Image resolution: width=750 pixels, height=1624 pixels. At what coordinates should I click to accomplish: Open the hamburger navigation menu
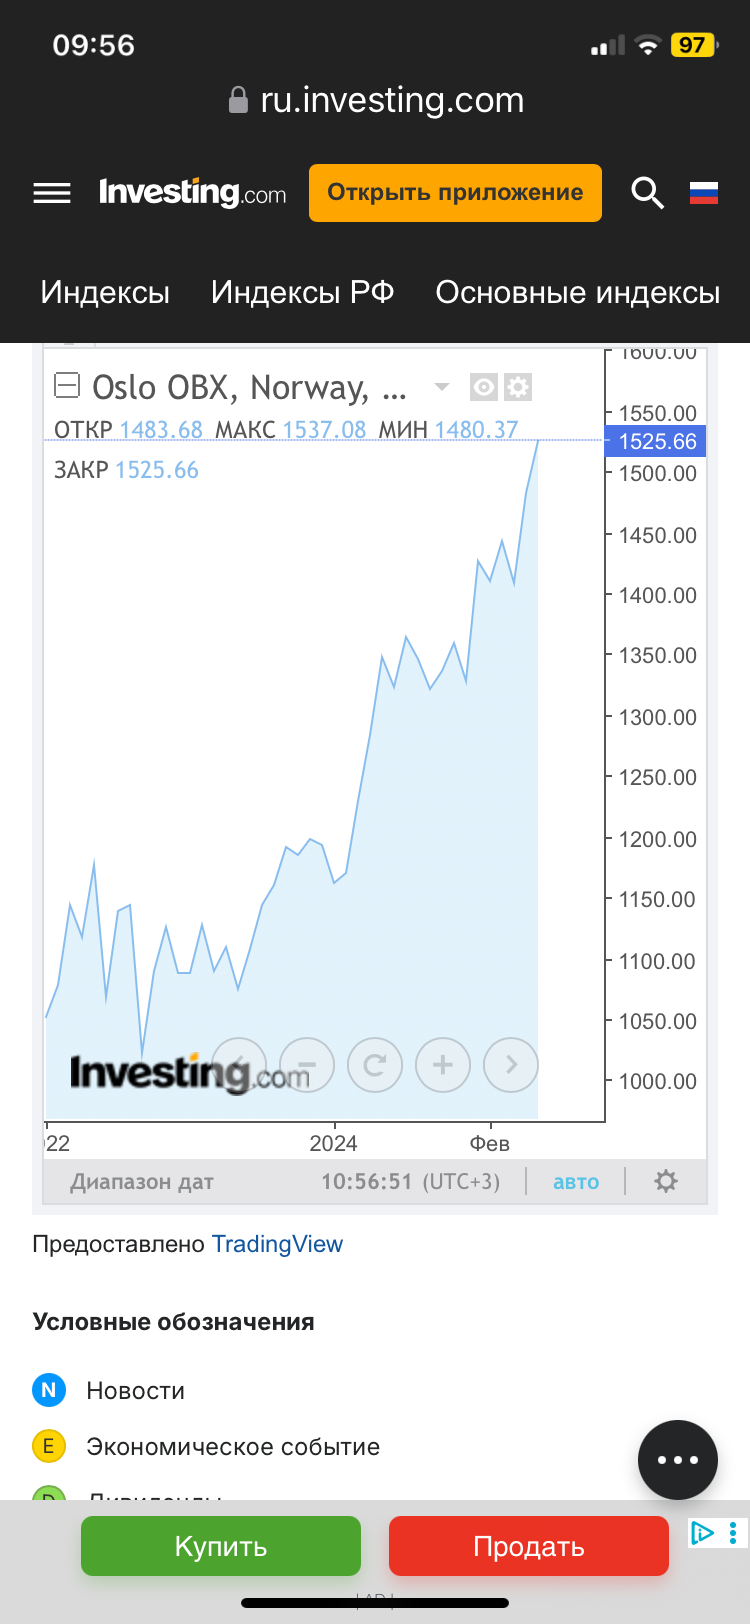tap(52, 193)
